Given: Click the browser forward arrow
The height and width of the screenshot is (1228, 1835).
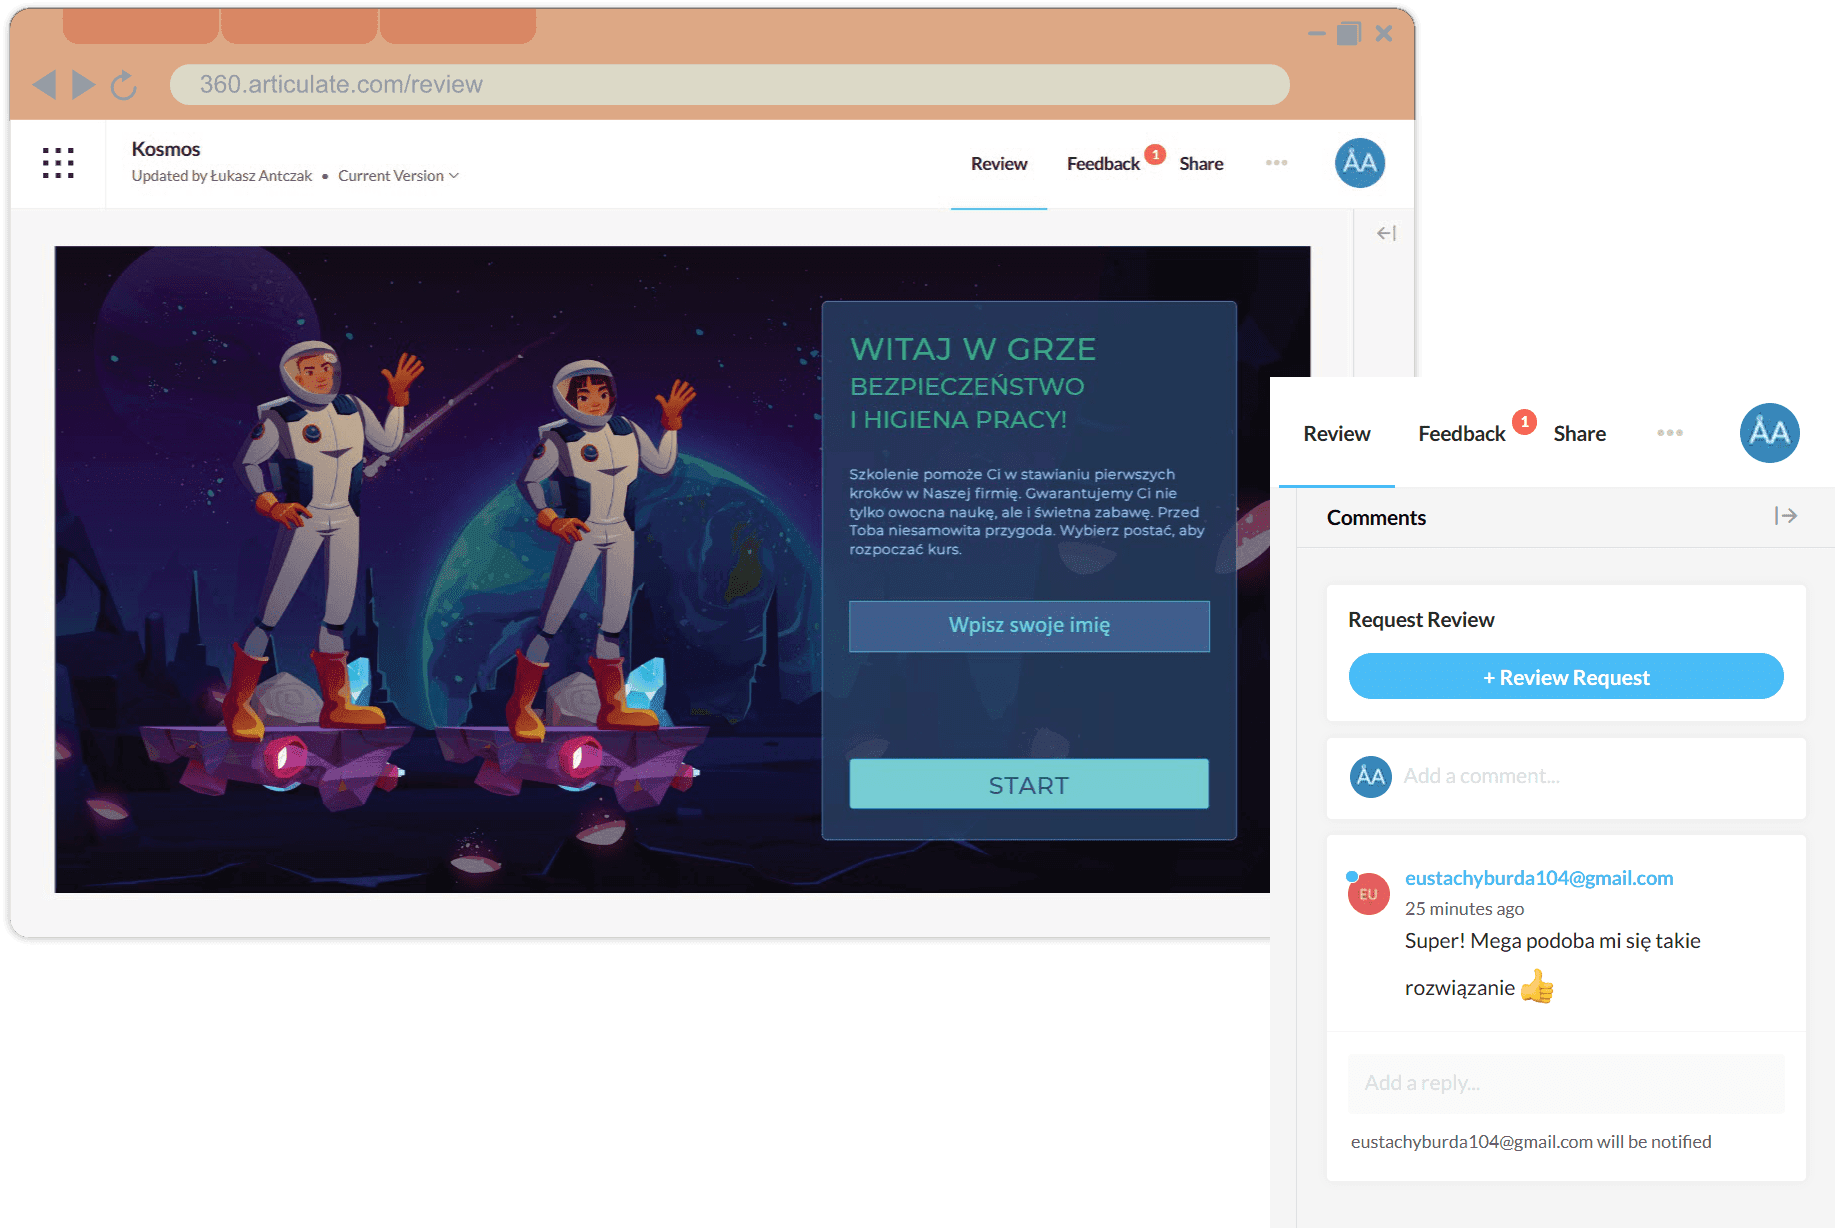Looking at the screenshot, I should click(84, 85).
